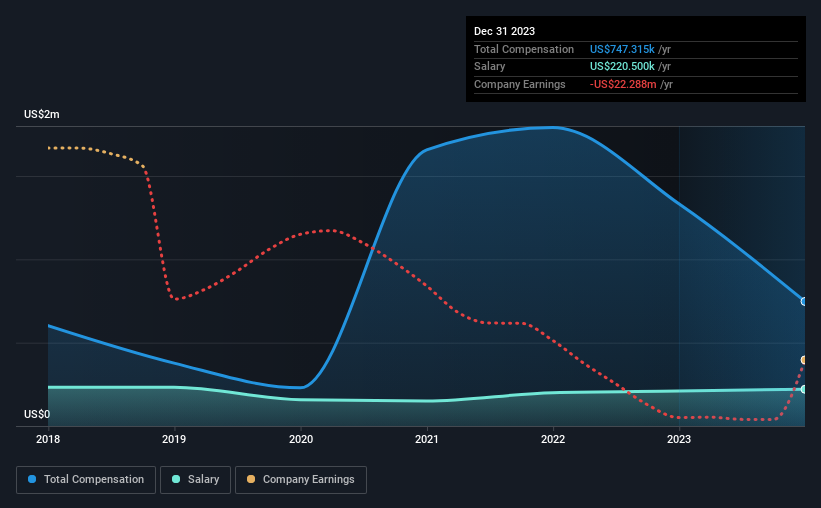
Task: Click the Company Earnings tooltip row label
Action: 519,84
